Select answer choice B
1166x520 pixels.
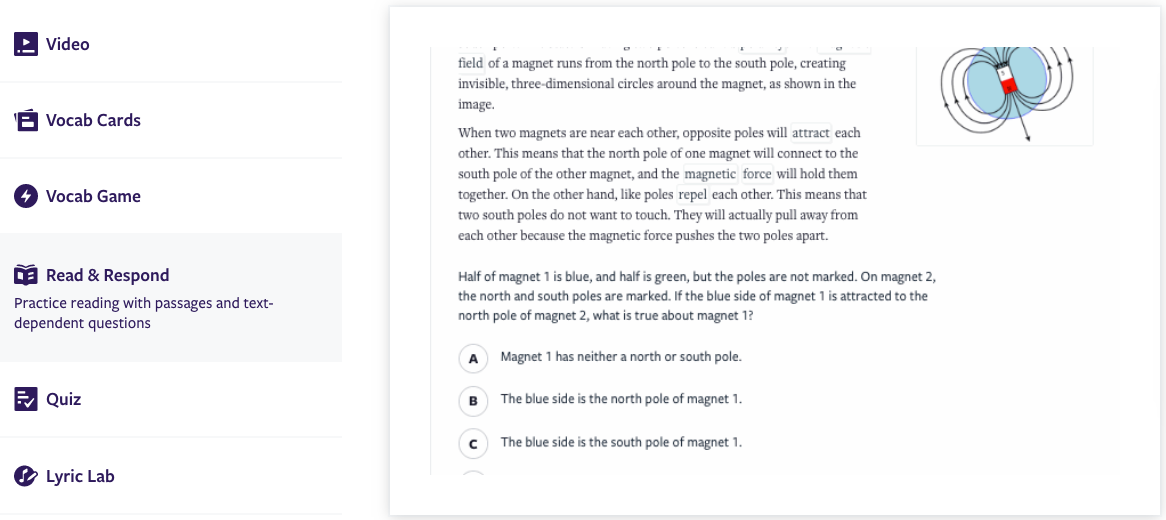(473, 400)
